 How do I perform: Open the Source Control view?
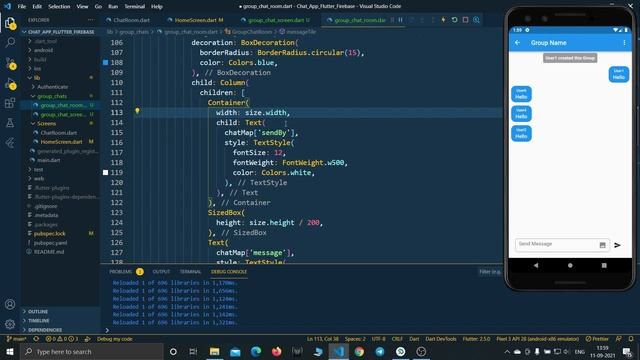[x=10, y=63]
